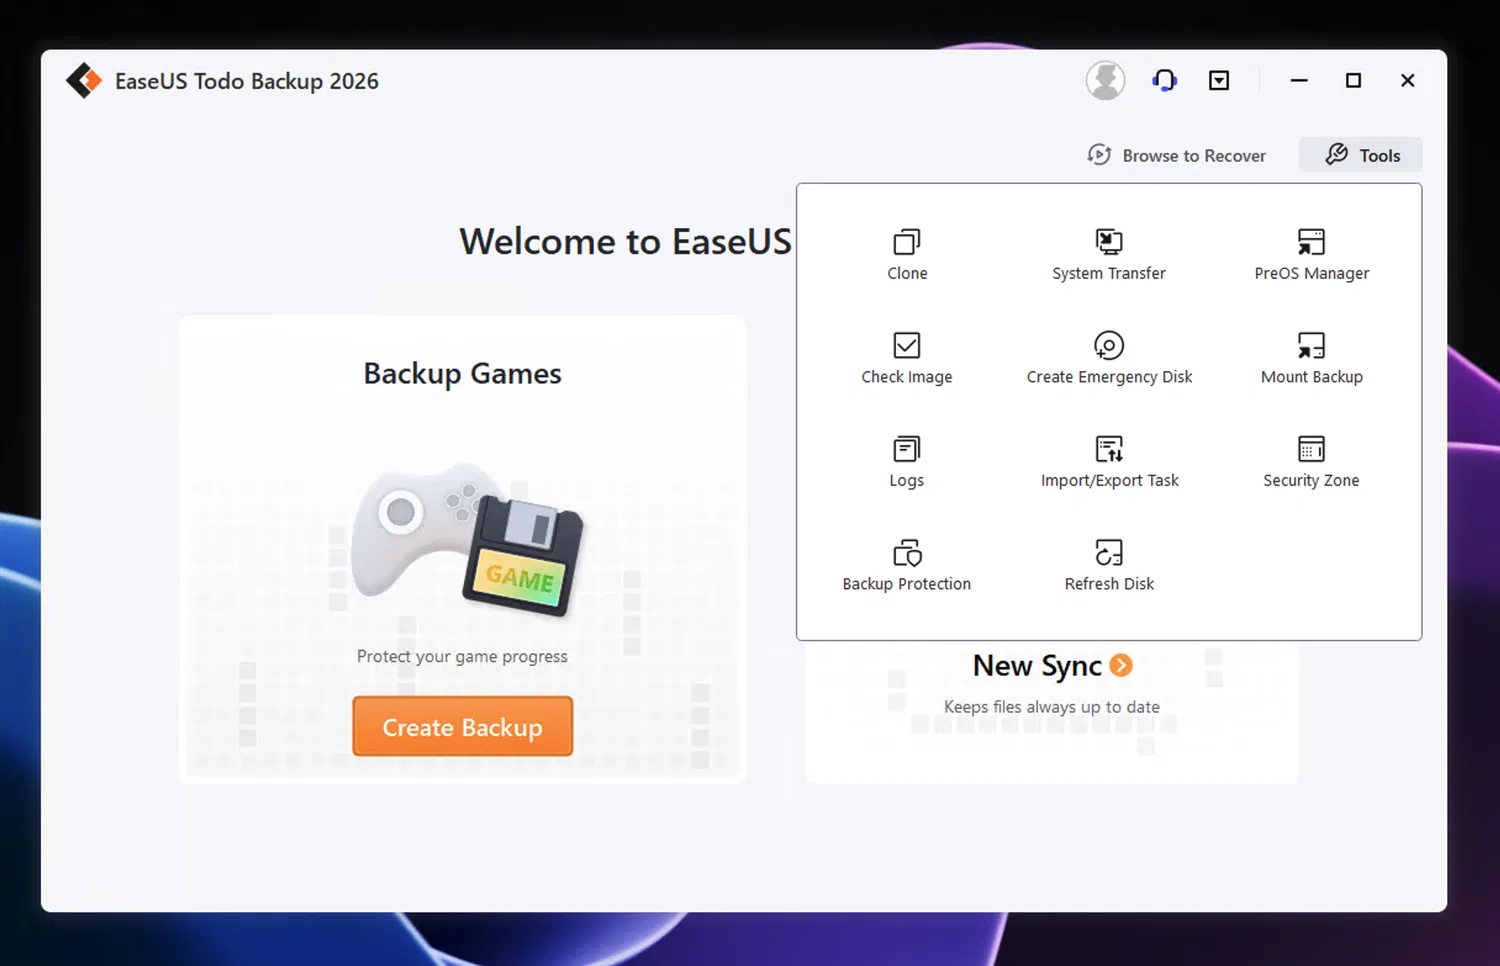Open the title bar dropdown menu icon
1500x966 pixels.
click(1219, 81)
